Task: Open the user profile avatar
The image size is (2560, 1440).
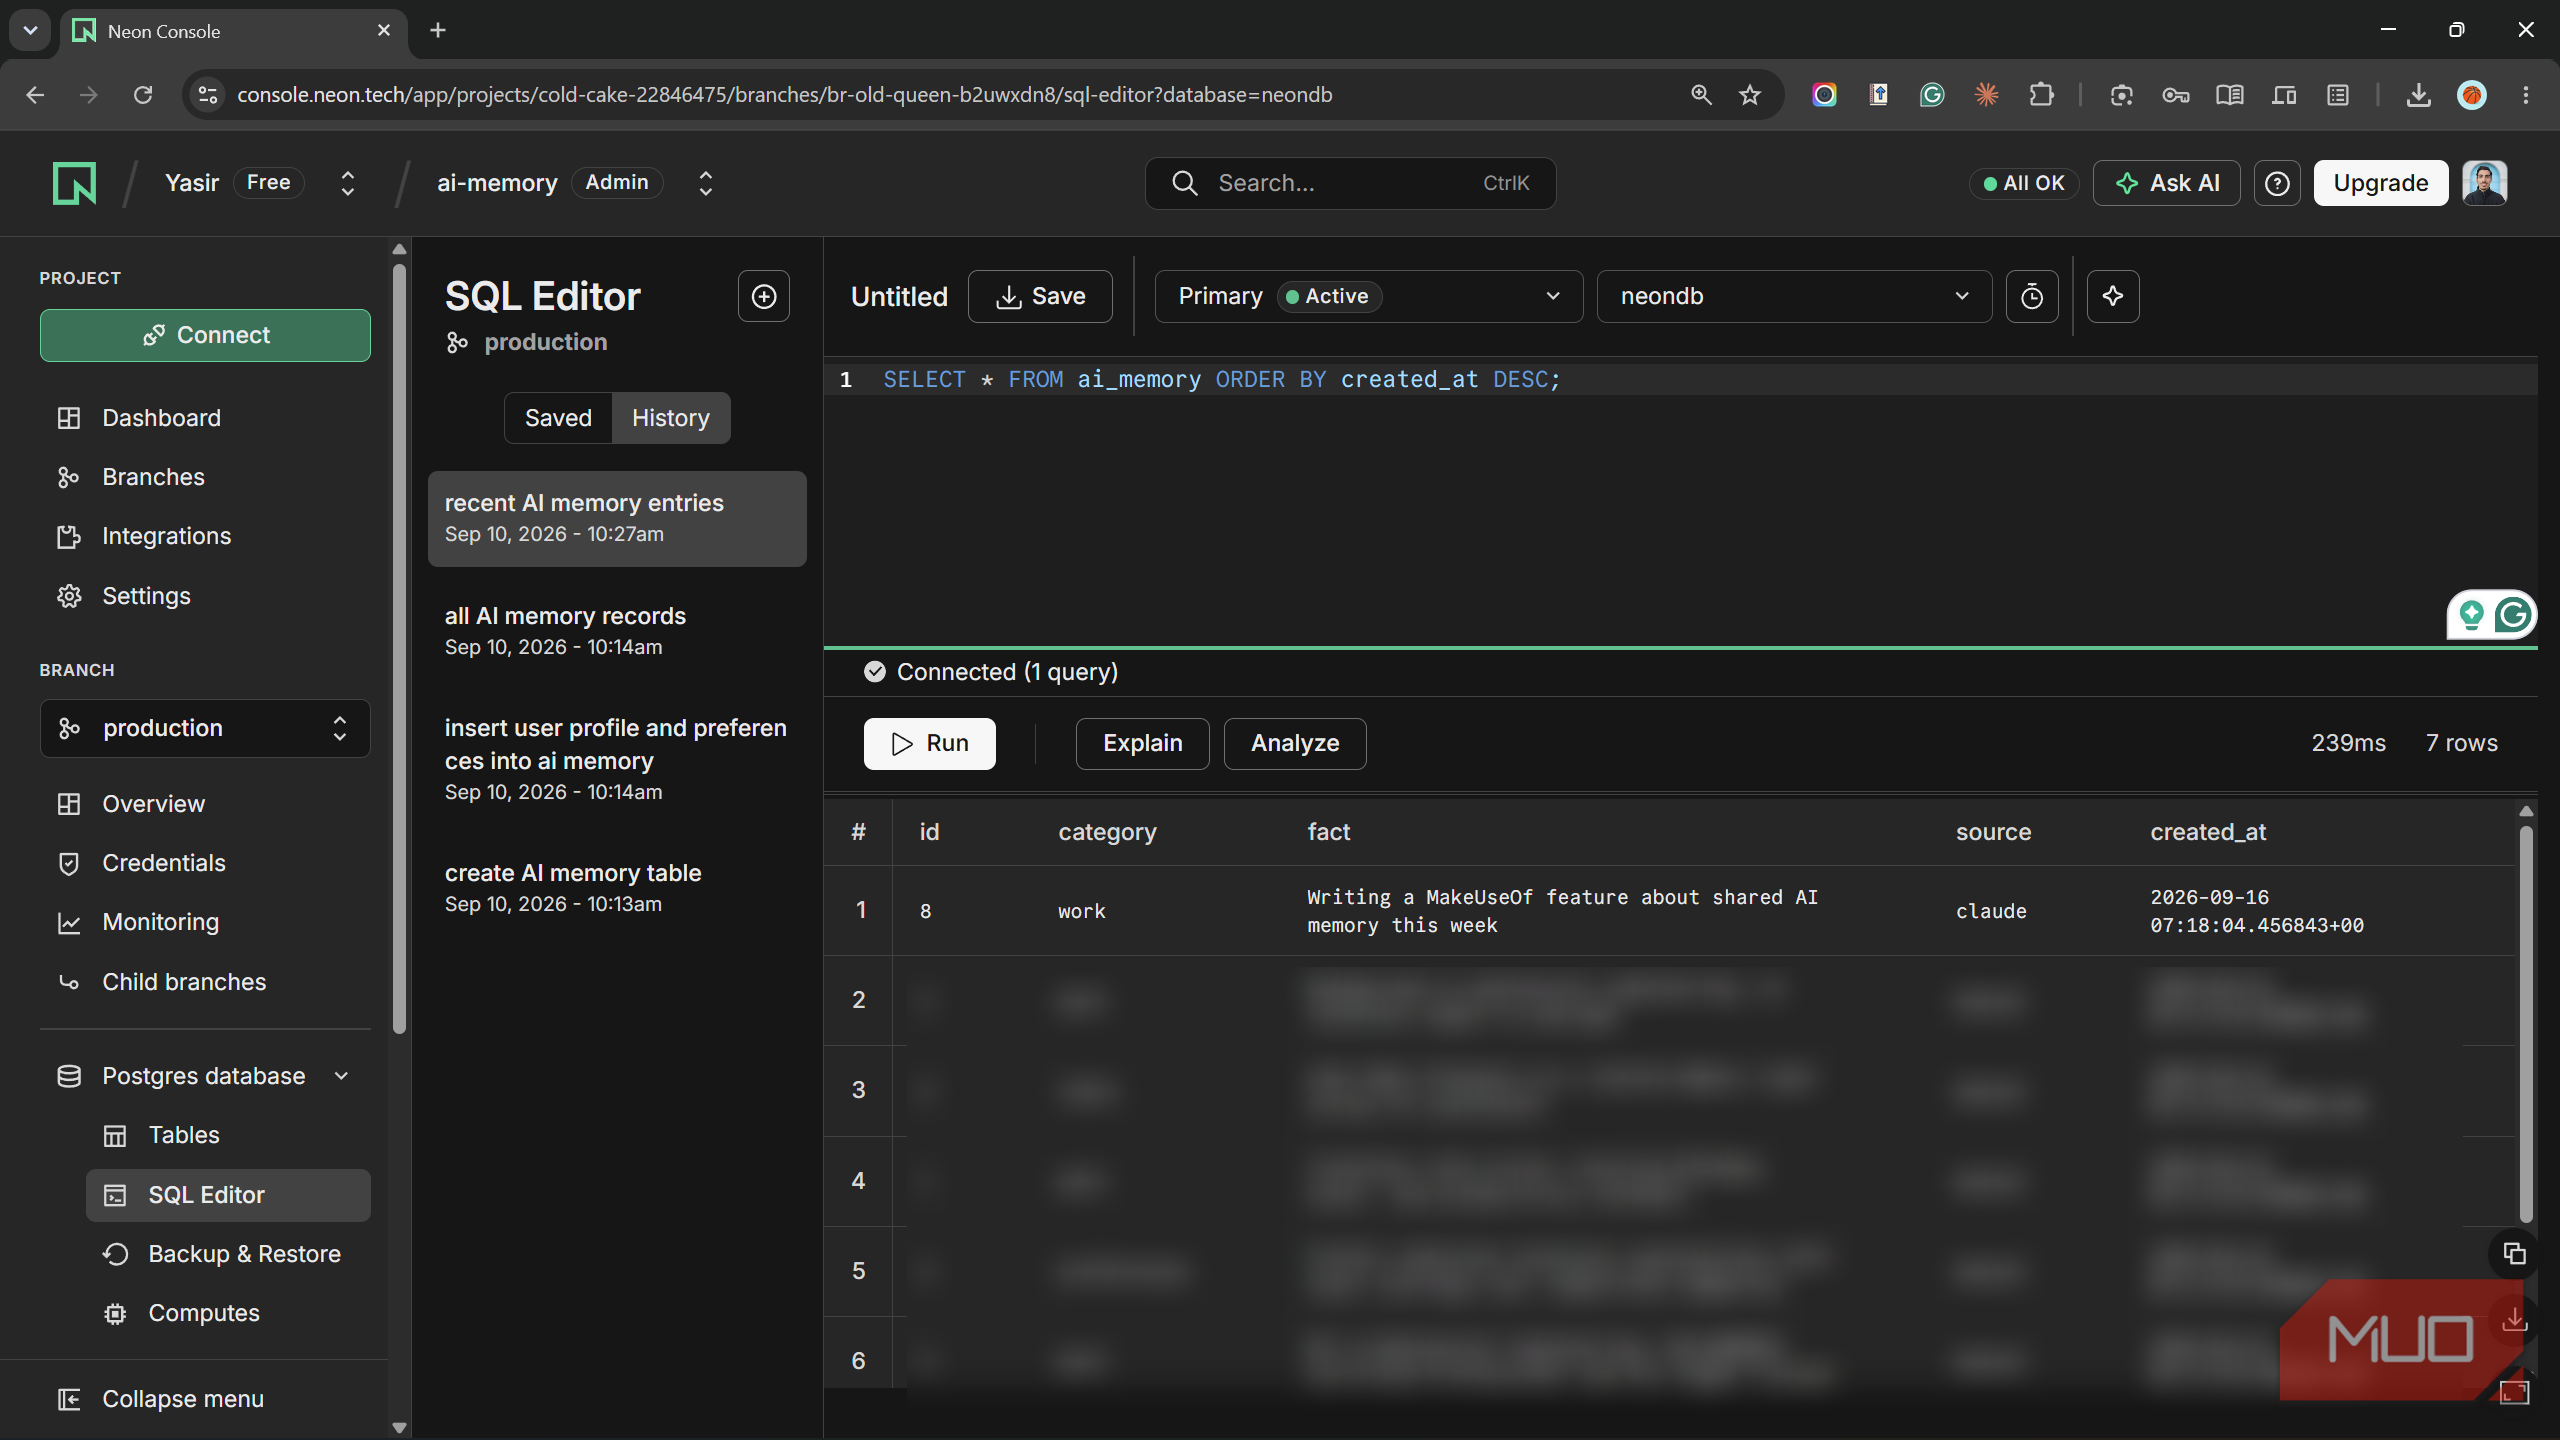Action: 2484,183
